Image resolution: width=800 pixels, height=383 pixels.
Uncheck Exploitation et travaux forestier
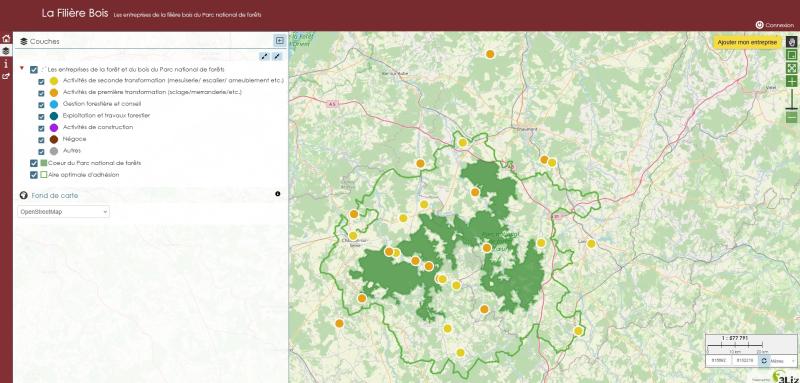click(41, 116)
